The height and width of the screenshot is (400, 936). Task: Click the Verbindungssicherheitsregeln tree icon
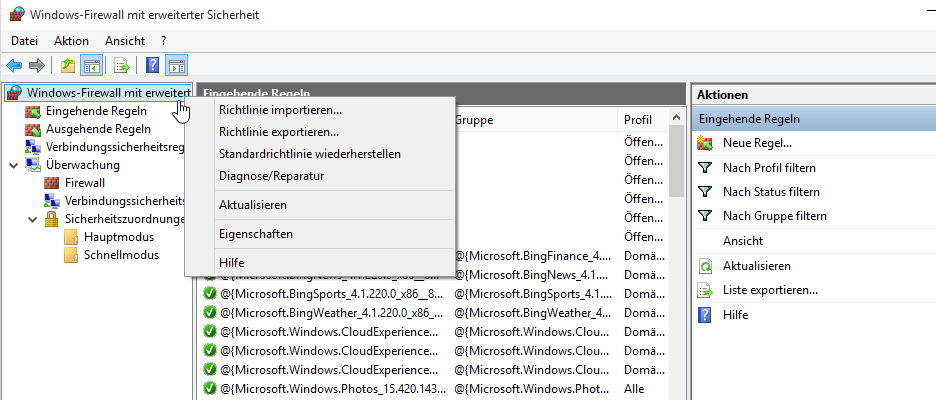[33, 147]
